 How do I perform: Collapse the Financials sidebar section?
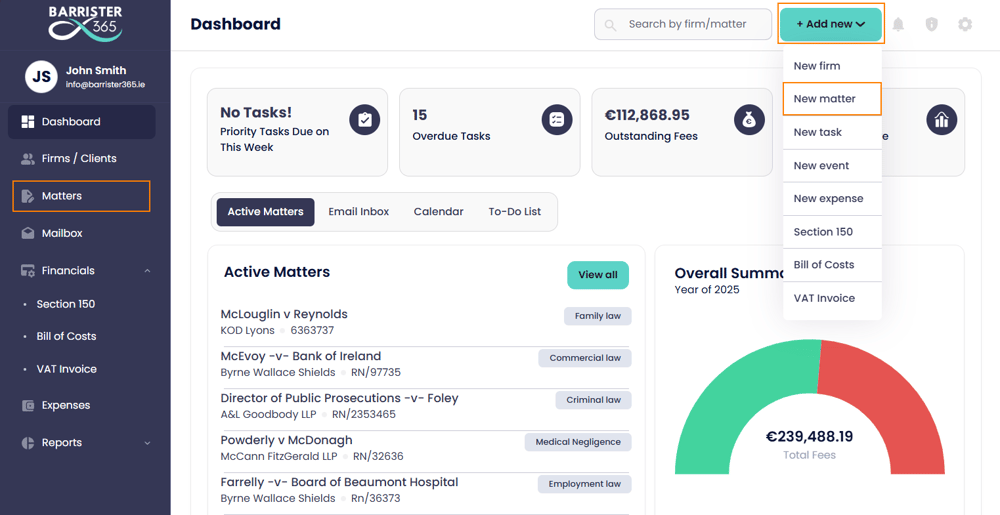pos(147,271)
